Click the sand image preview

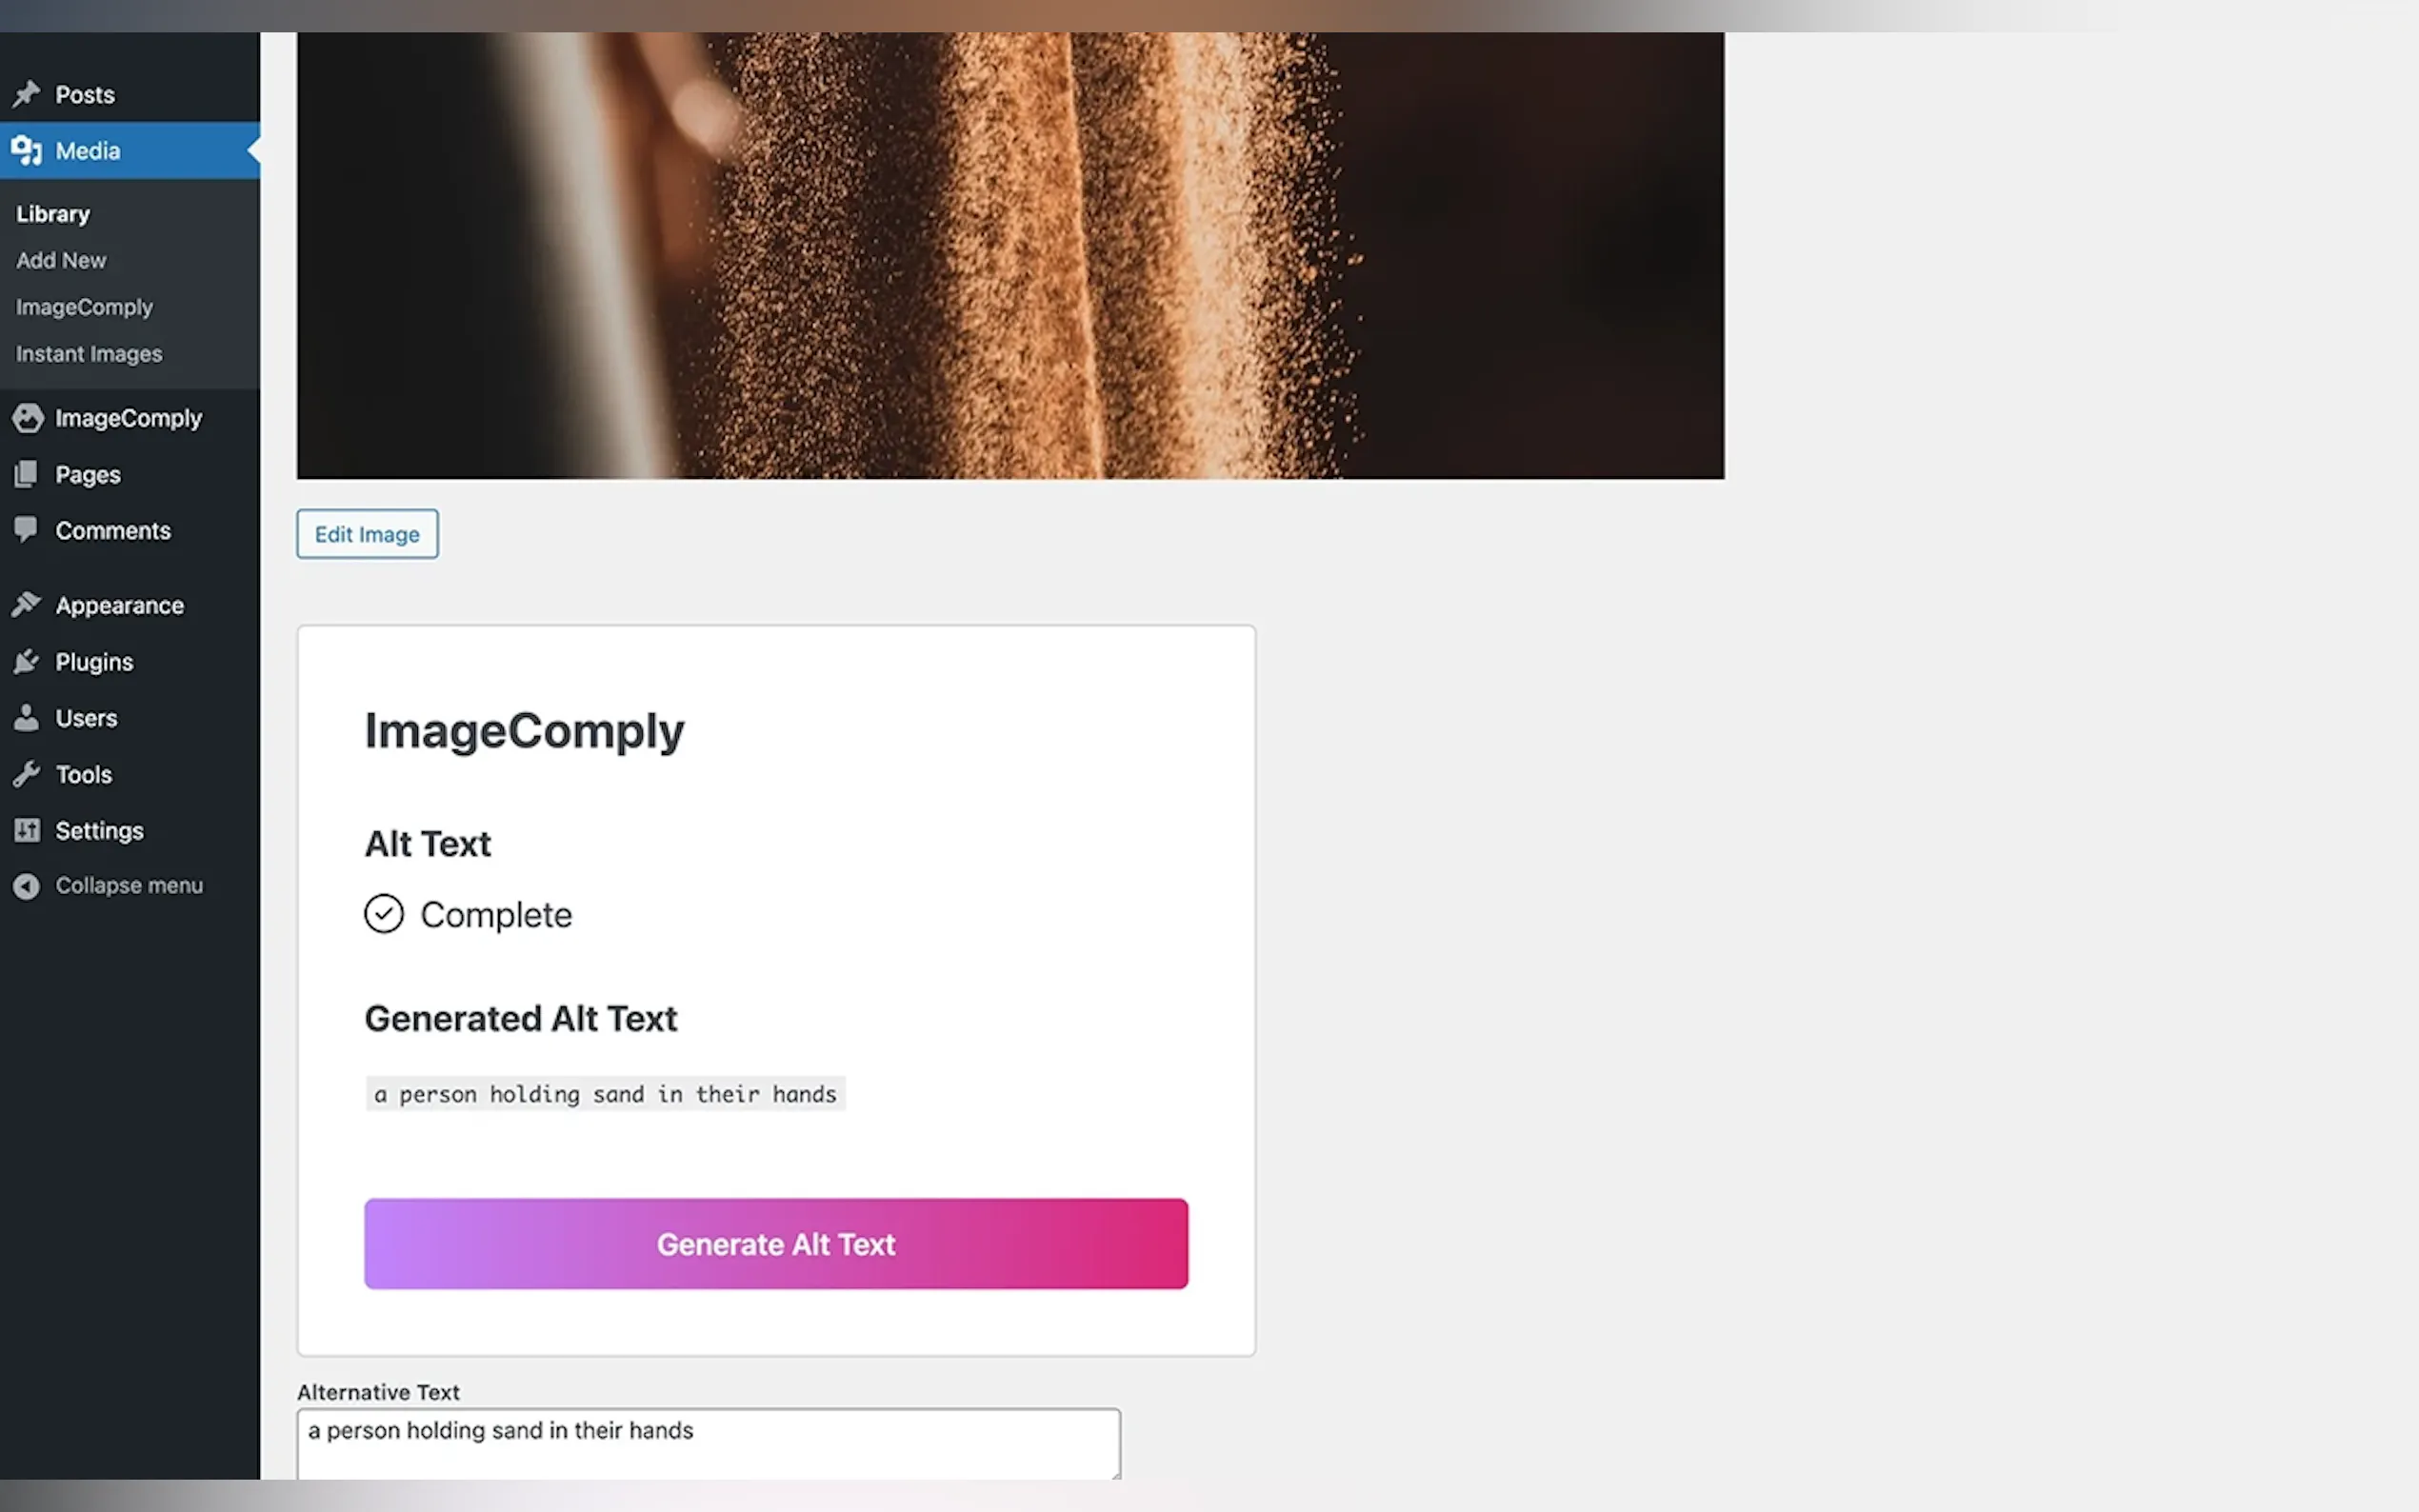point(1010,255)
